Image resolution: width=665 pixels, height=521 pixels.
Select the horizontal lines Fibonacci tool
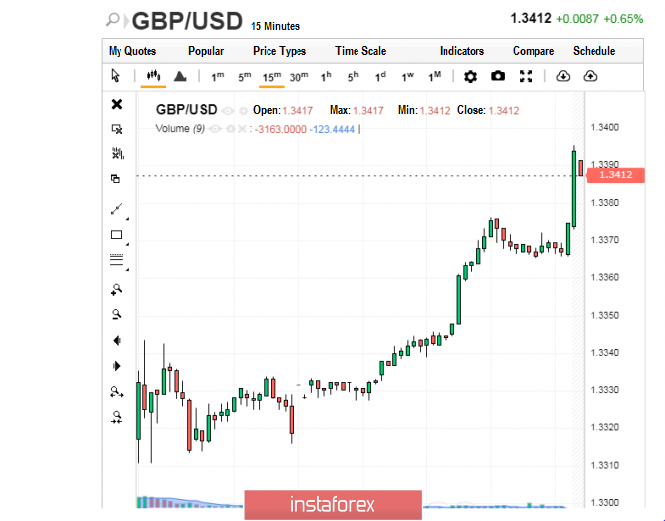click(116, 260)
